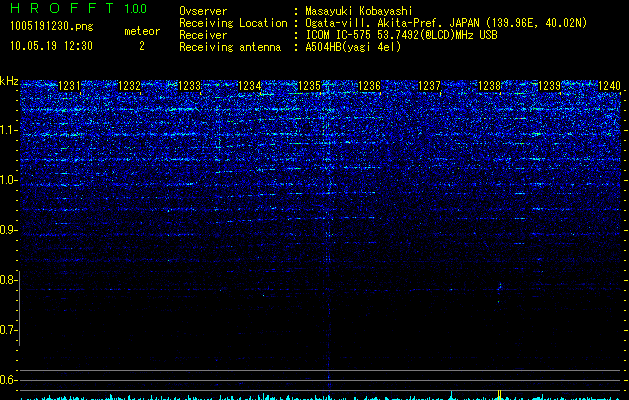Screen dimensions: 629x400
Task: Select the filename 1005191230.png
Action: (x=52, y=26)
